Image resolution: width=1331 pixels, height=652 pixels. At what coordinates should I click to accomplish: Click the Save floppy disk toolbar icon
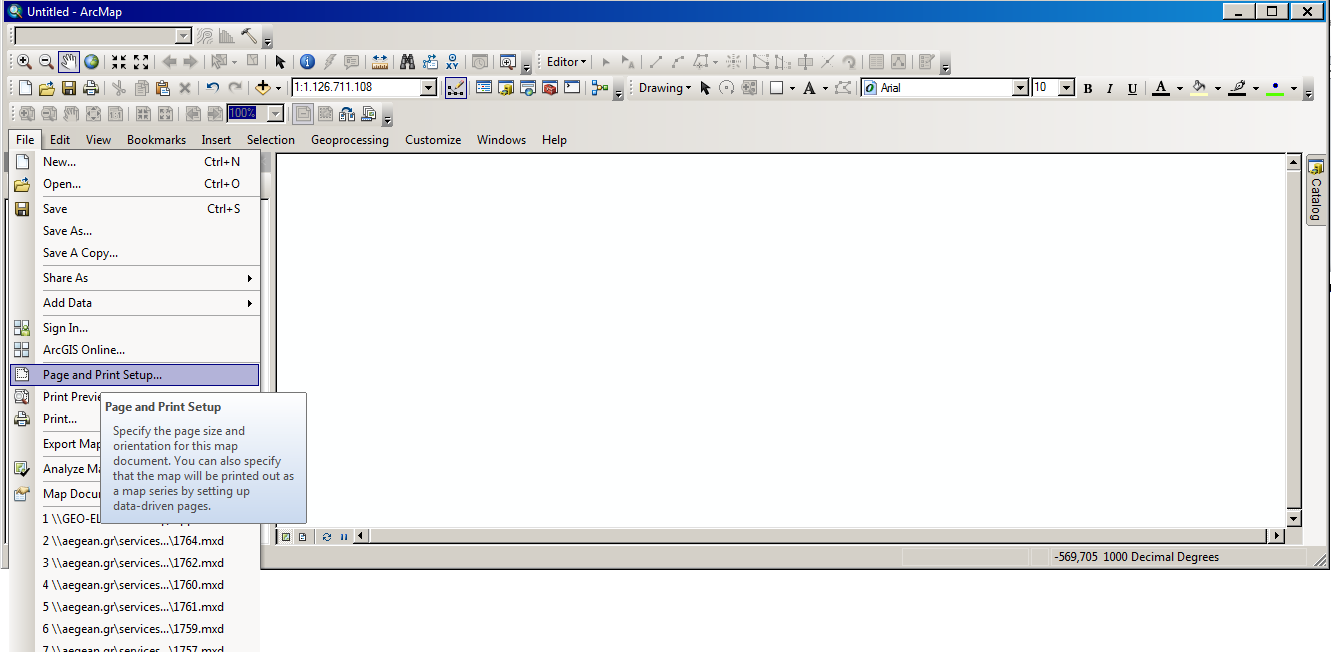[x=69, y=88]
